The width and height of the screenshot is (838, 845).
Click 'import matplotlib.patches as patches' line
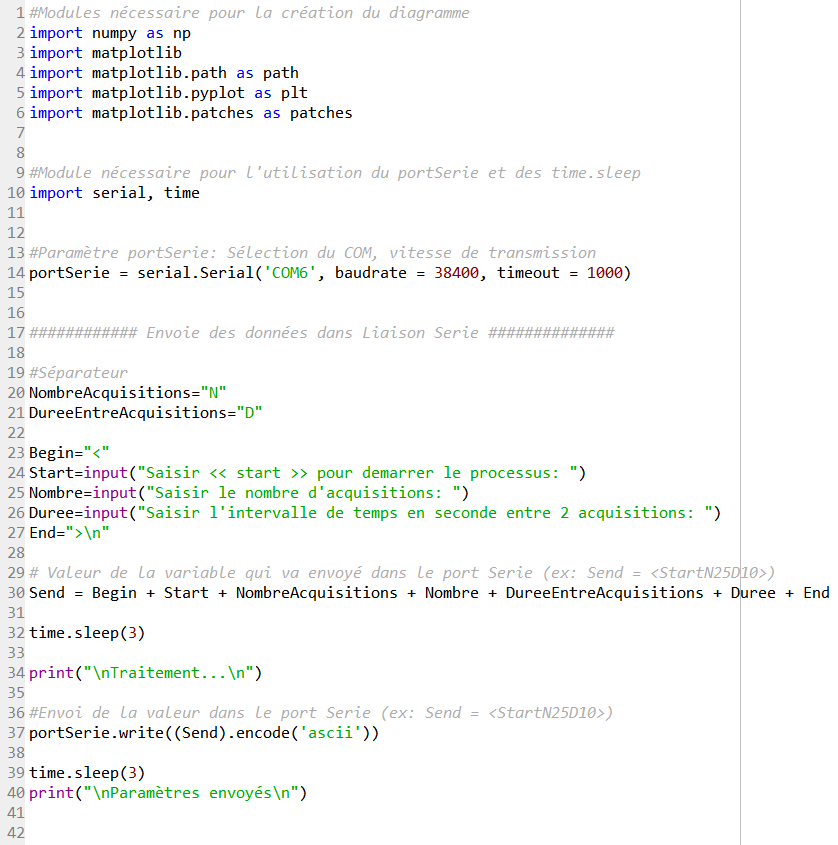191,113
